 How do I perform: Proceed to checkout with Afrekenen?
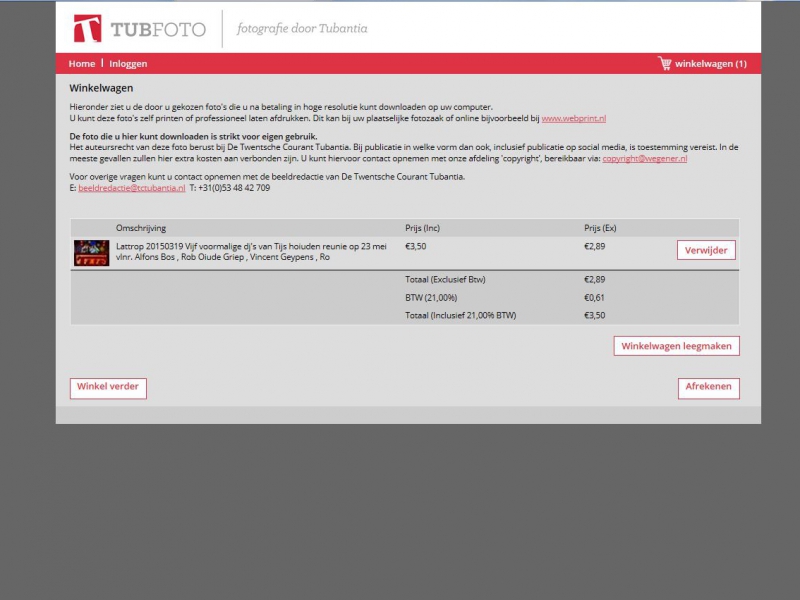click(x=708, y=388)
